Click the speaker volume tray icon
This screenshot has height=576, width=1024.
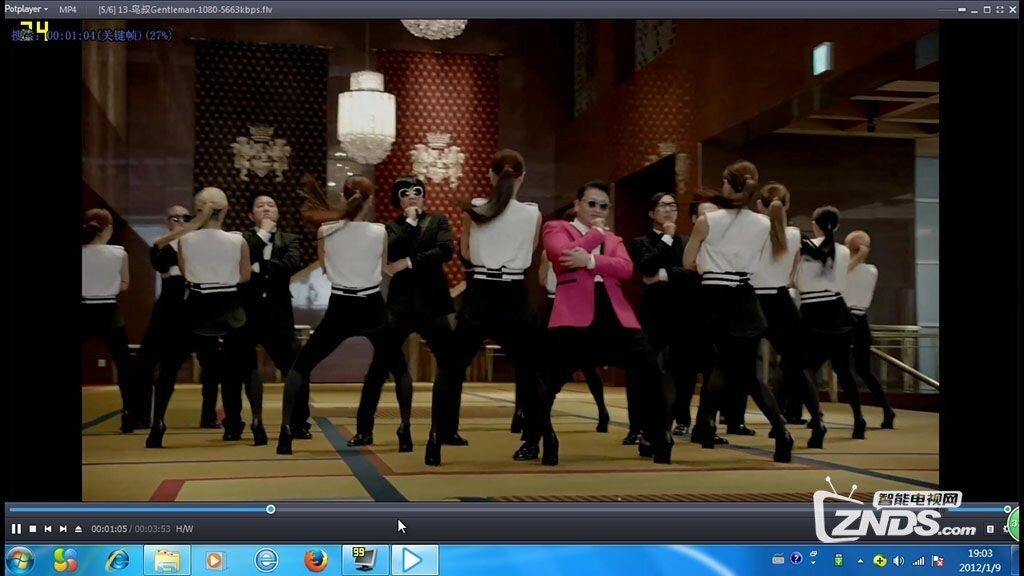(x=898, y=560)
